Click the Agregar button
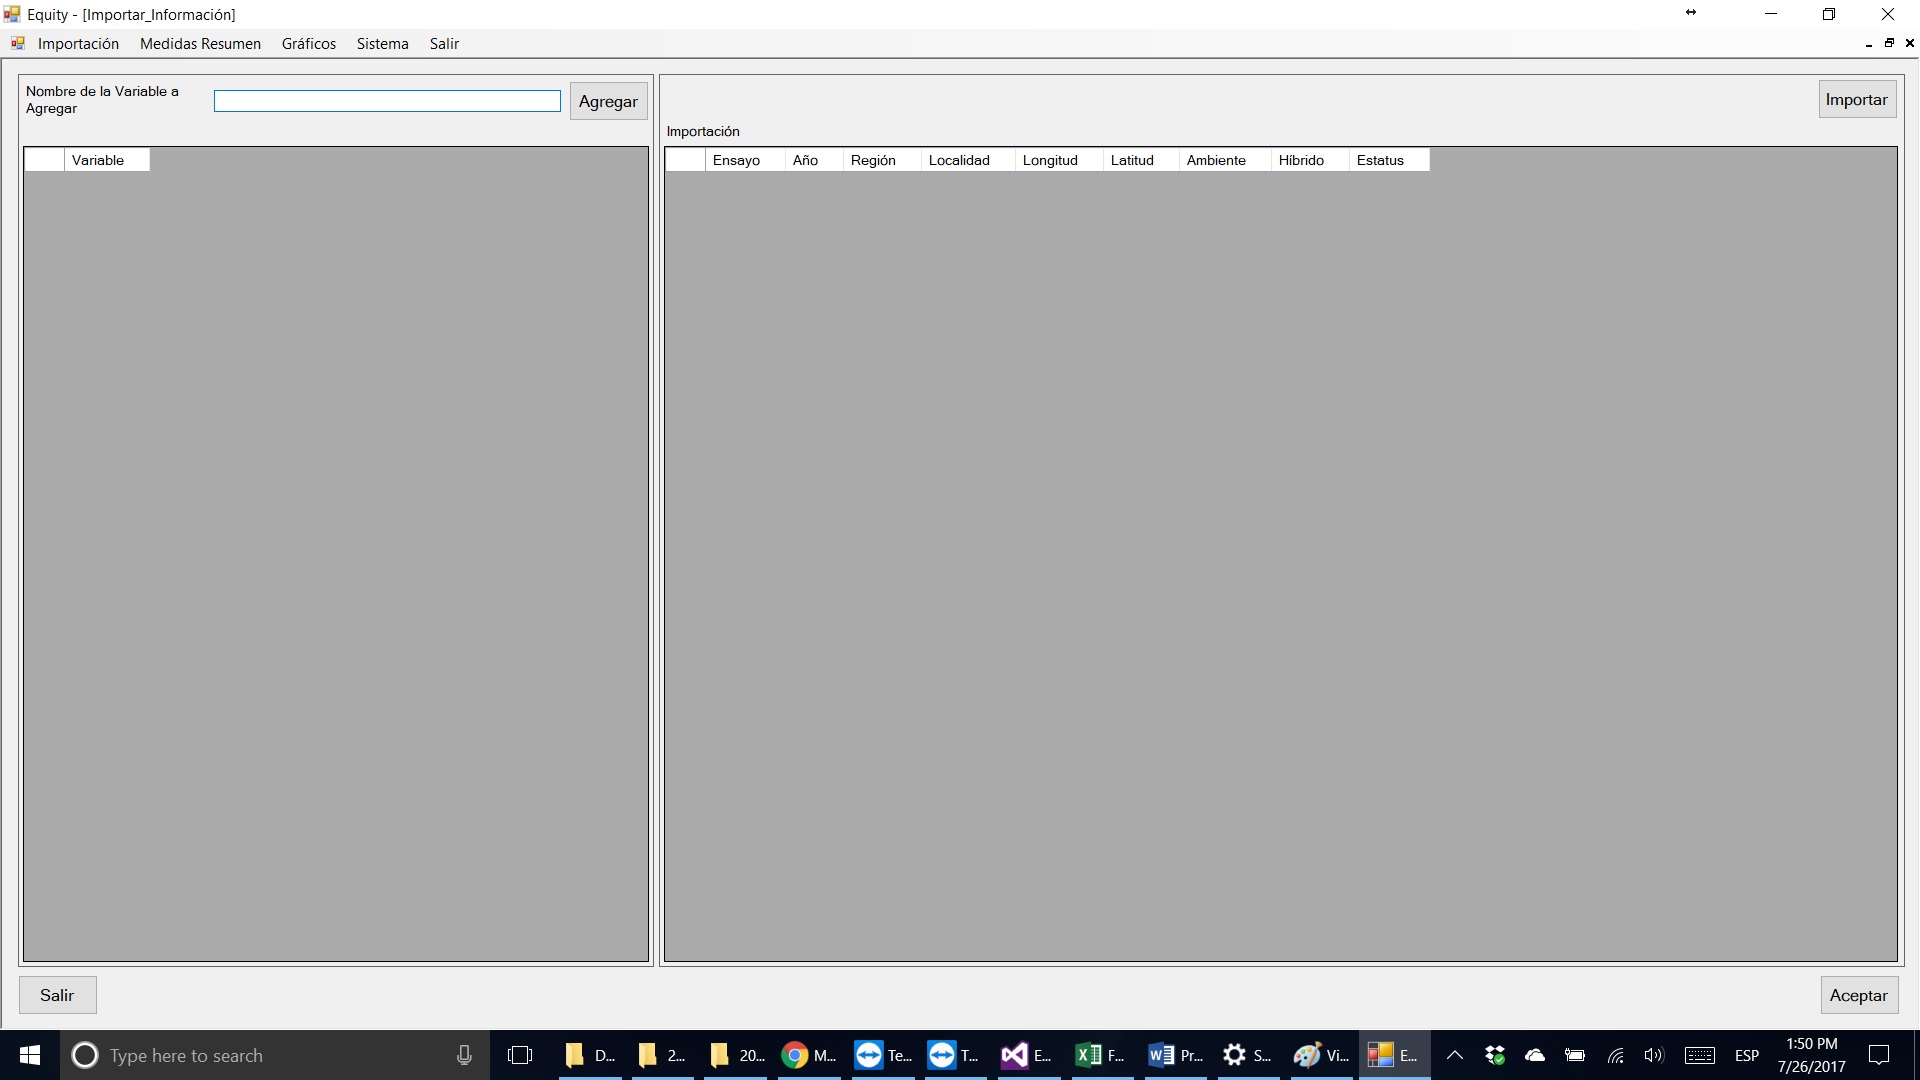 point(608,101)
